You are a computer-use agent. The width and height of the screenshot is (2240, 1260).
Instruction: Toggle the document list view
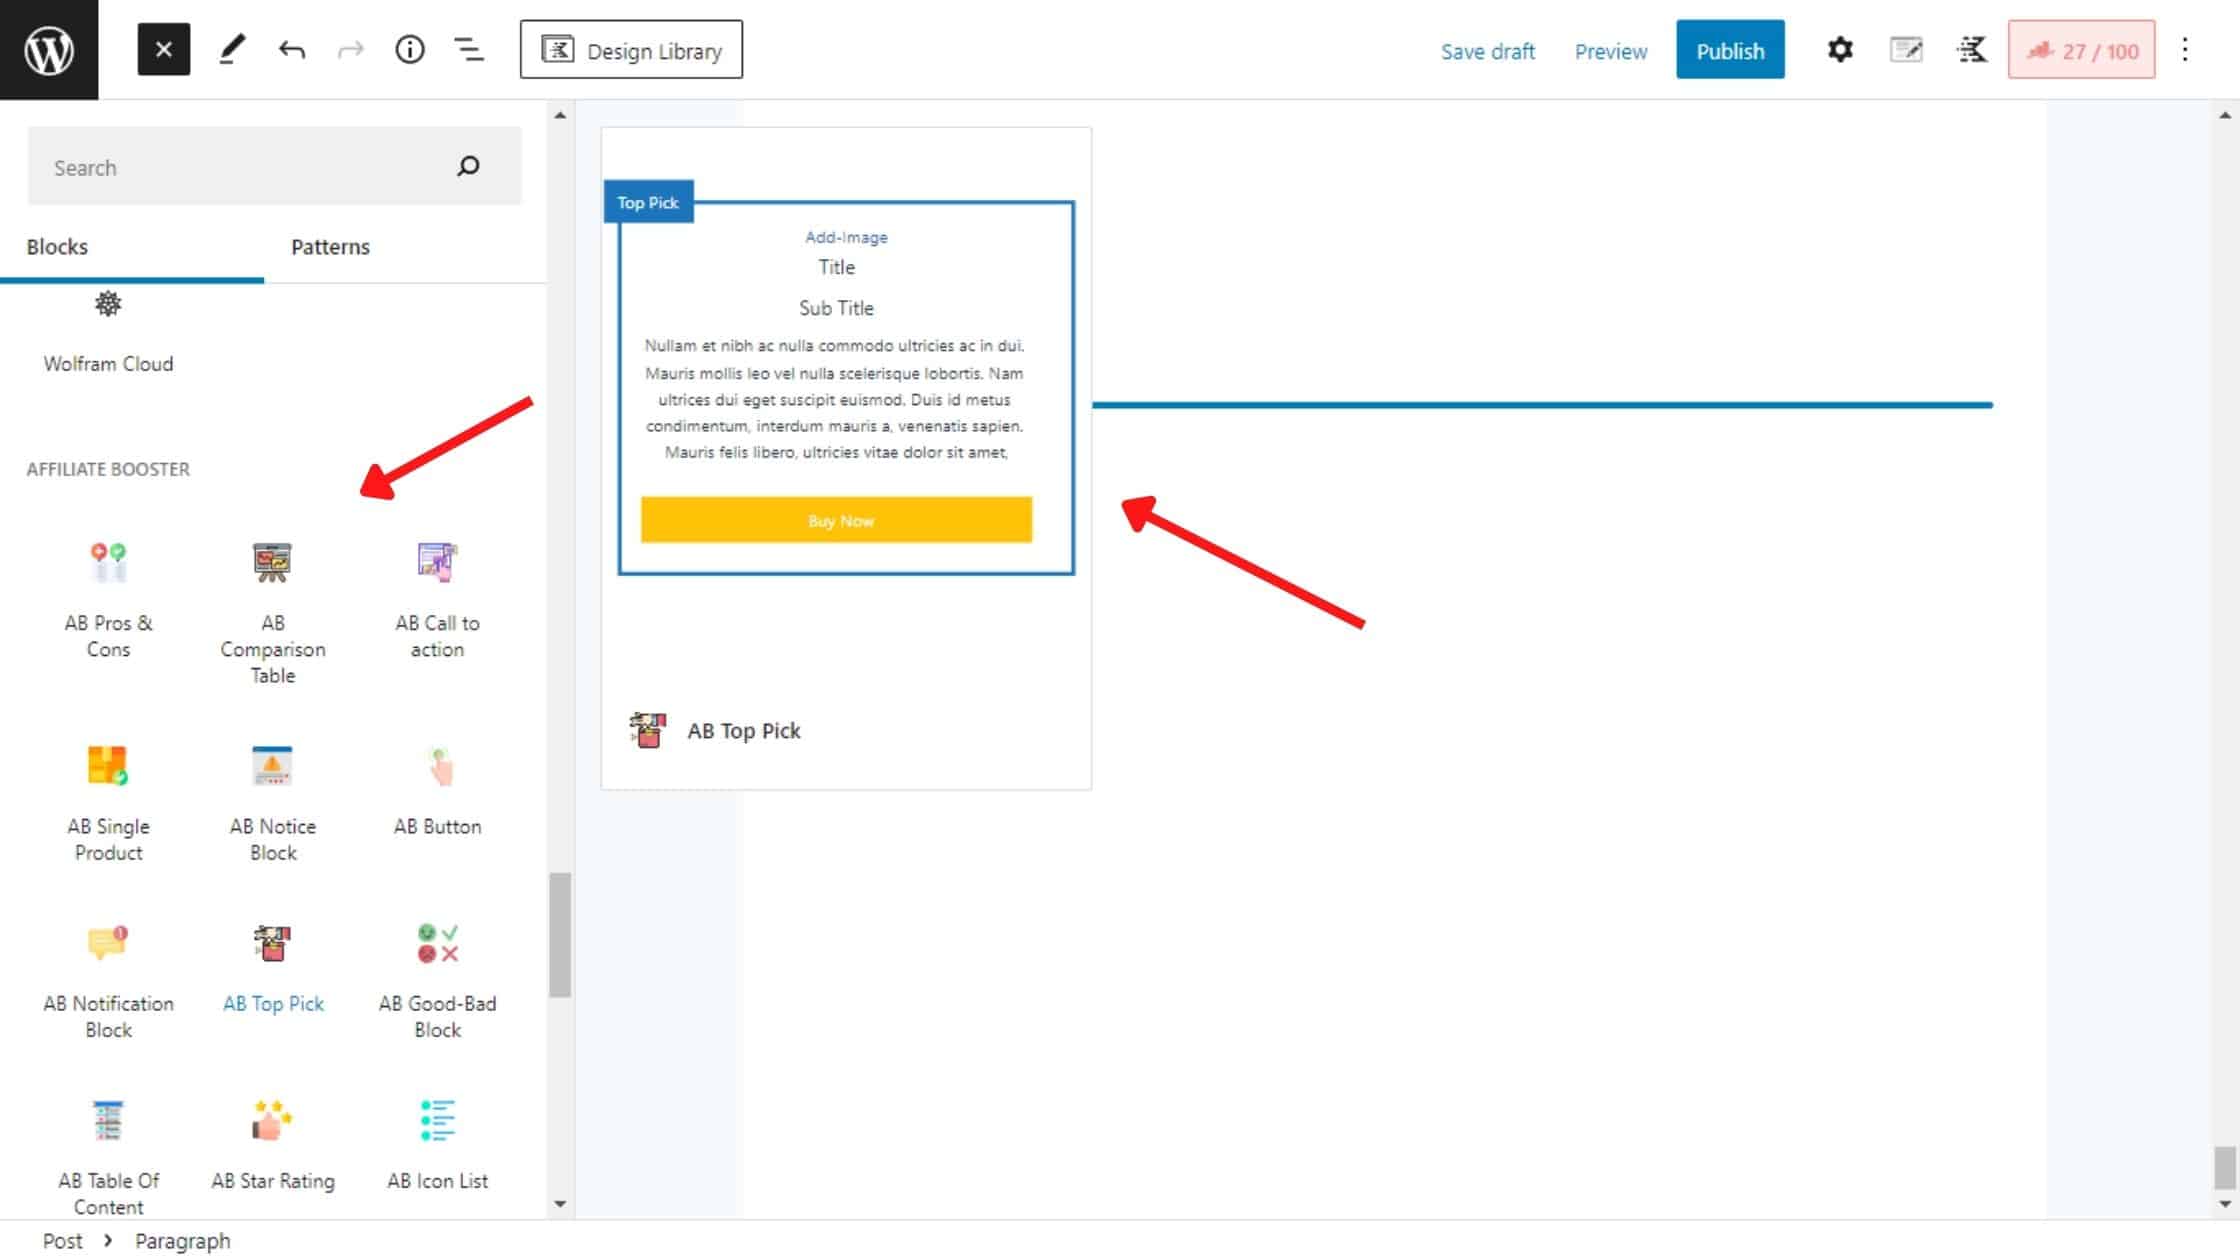point(469,50)
